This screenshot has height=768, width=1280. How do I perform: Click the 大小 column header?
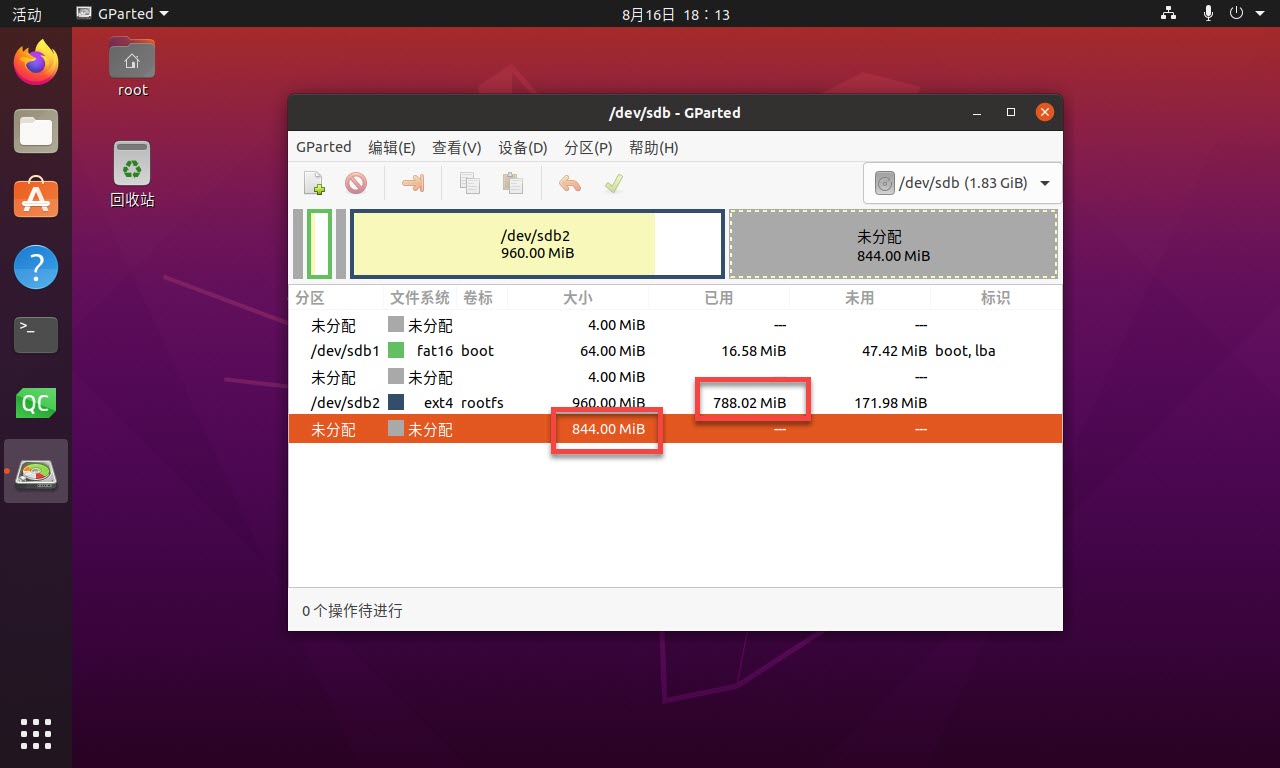coord(578,298)
